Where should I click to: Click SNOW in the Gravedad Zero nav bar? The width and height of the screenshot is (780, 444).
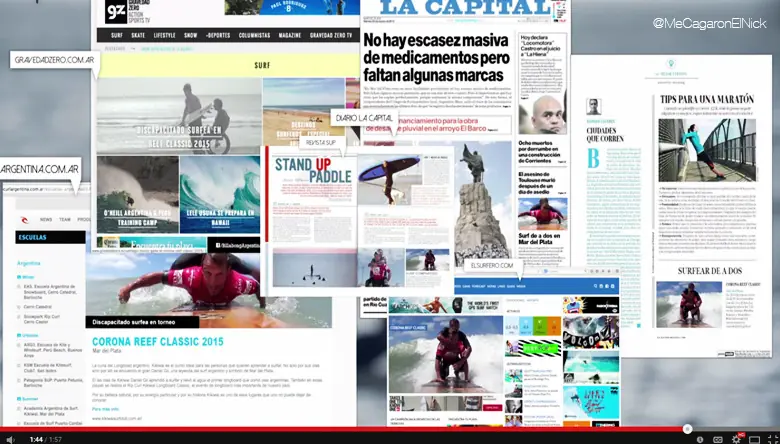191,35
